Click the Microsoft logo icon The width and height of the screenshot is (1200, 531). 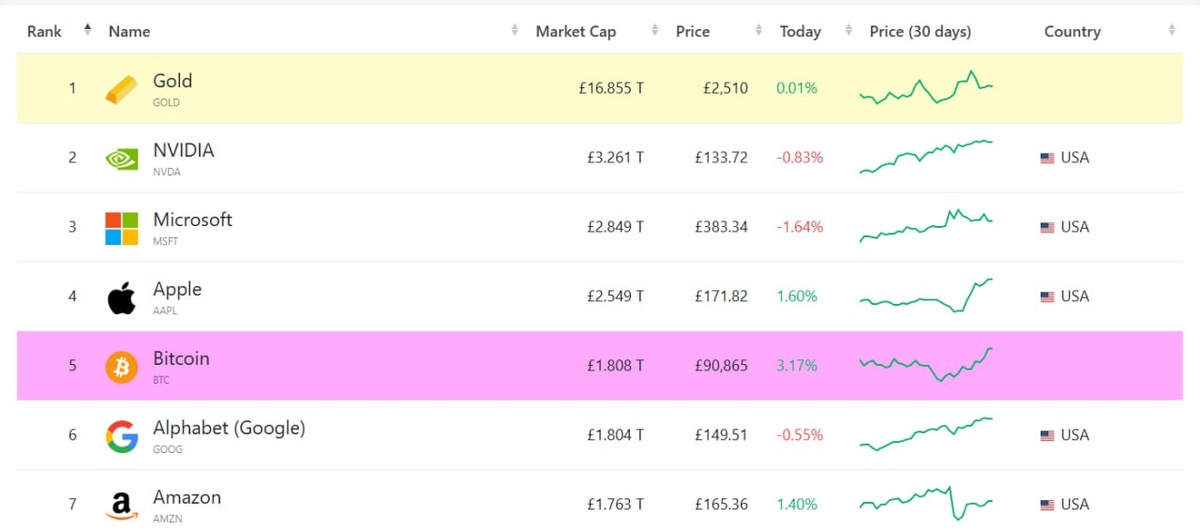(121, 227)
